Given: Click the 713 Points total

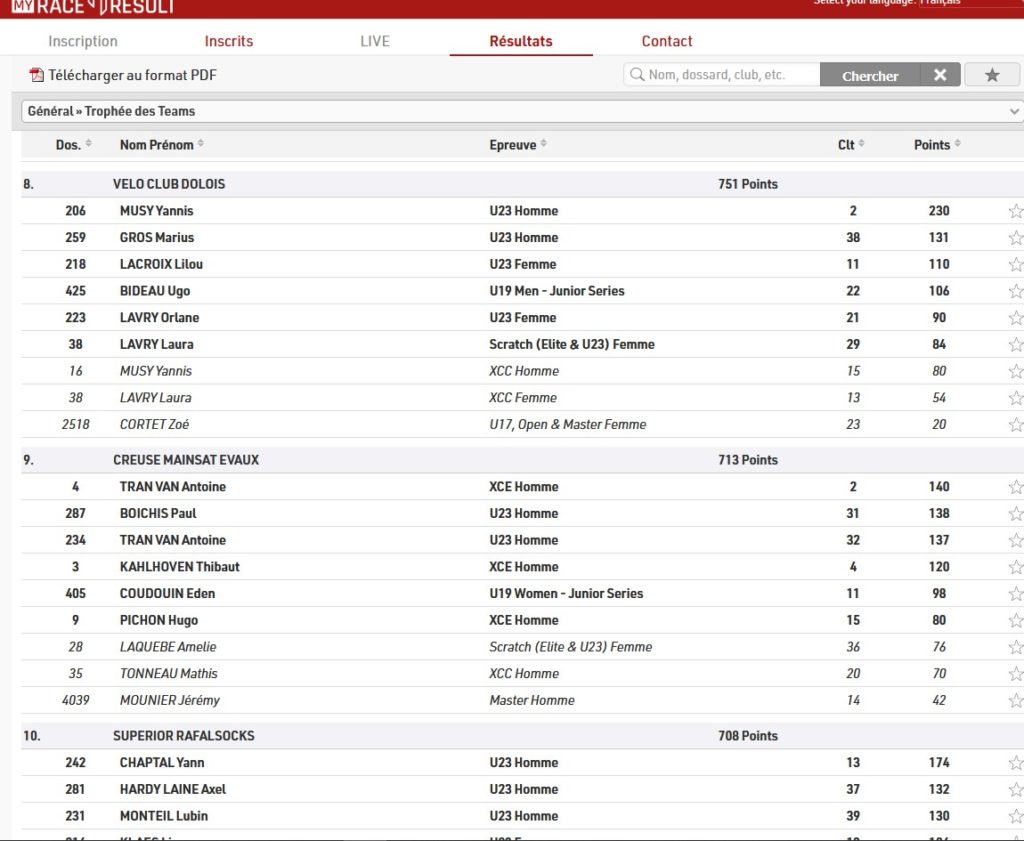Looking at the screenshot, I should click(x=748, y=460).
